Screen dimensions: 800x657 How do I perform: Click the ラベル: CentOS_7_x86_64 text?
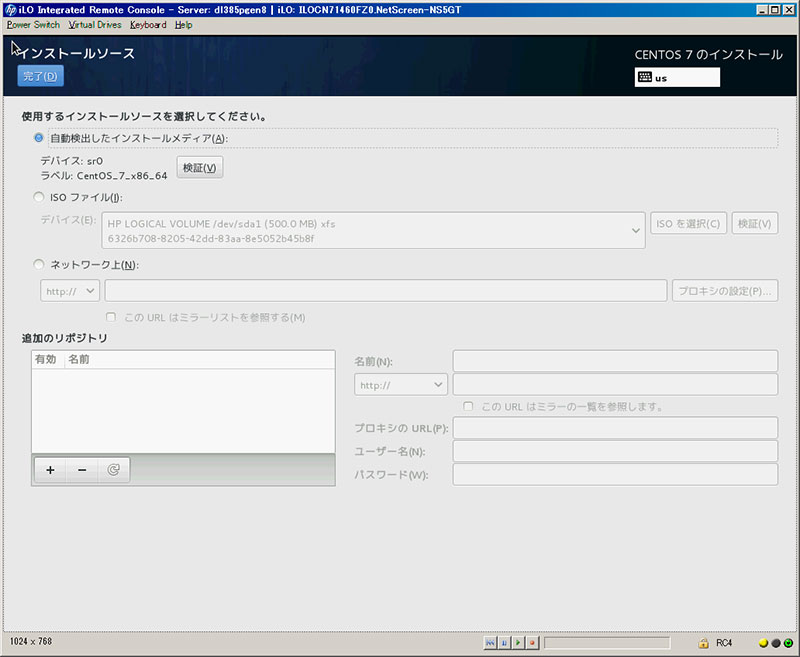tap(104, 176)
